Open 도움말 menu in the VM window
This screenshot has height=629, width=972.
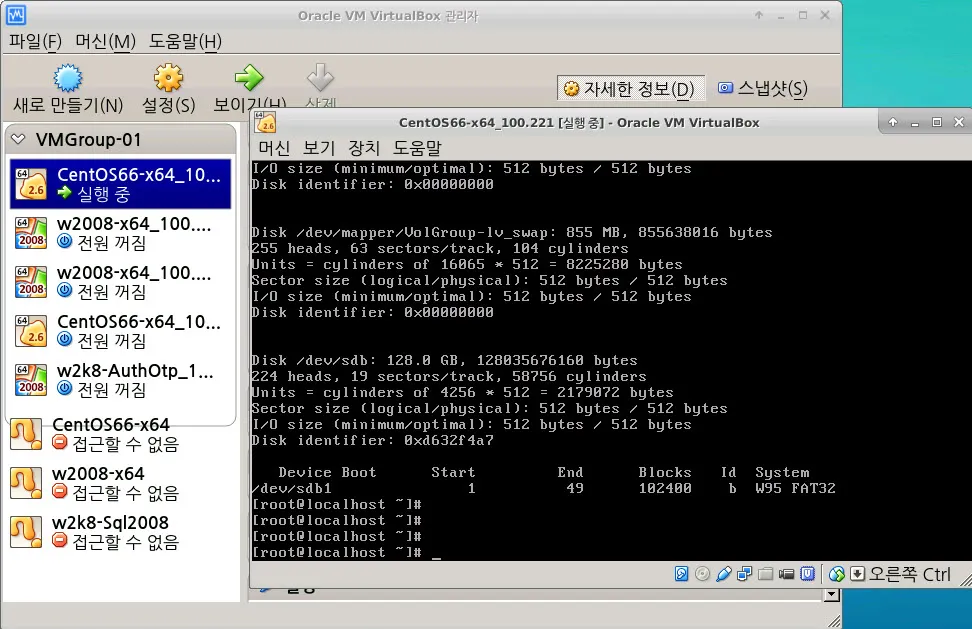click(x=417, y=147)
